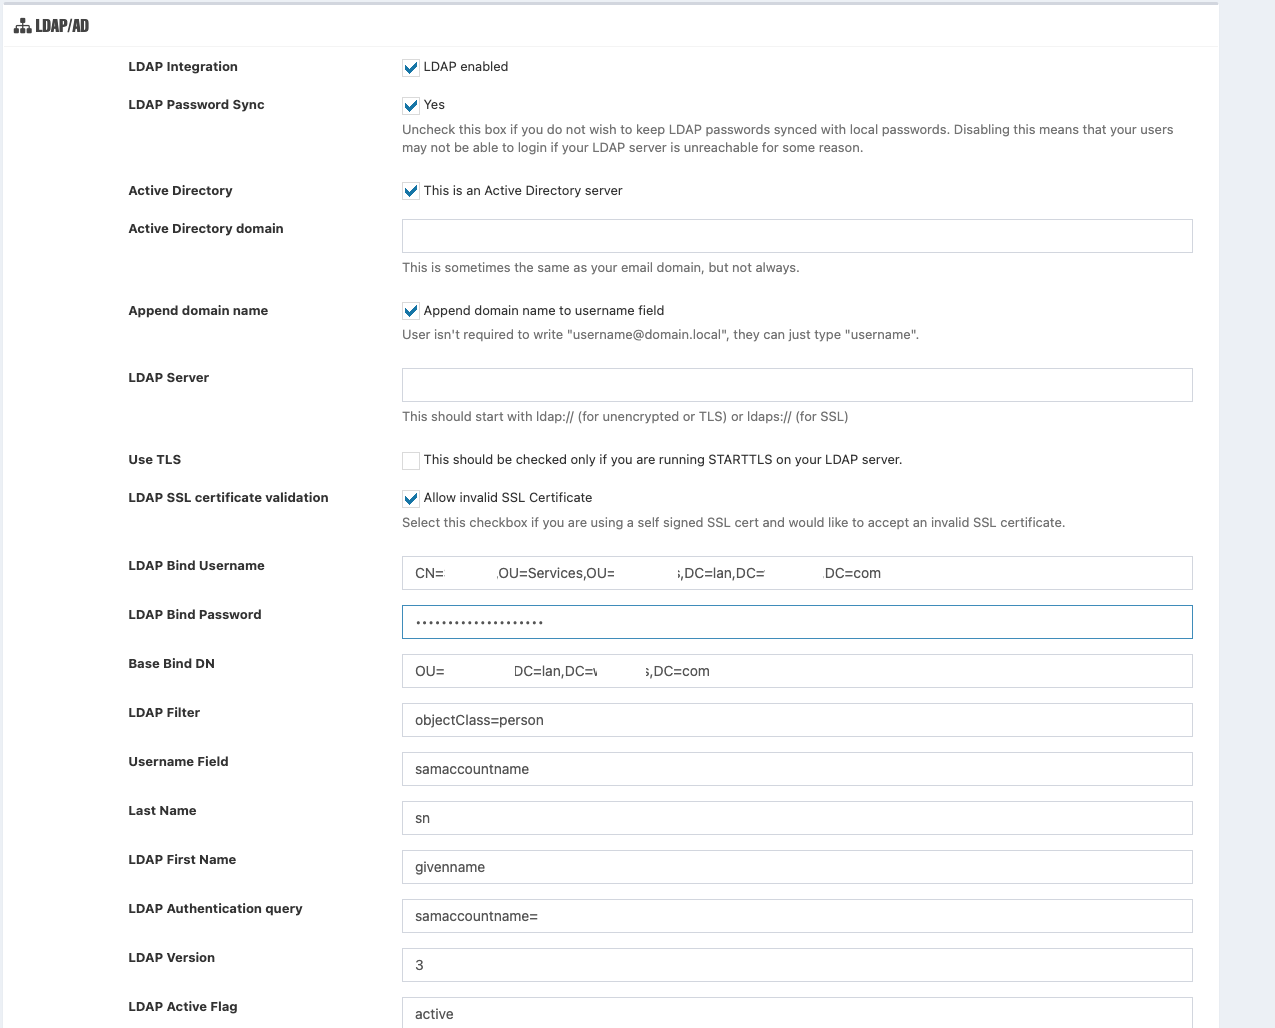Uncheck This is an Active Directory server
Screen dimensions: 1275x1028
[x=411, y=191]
